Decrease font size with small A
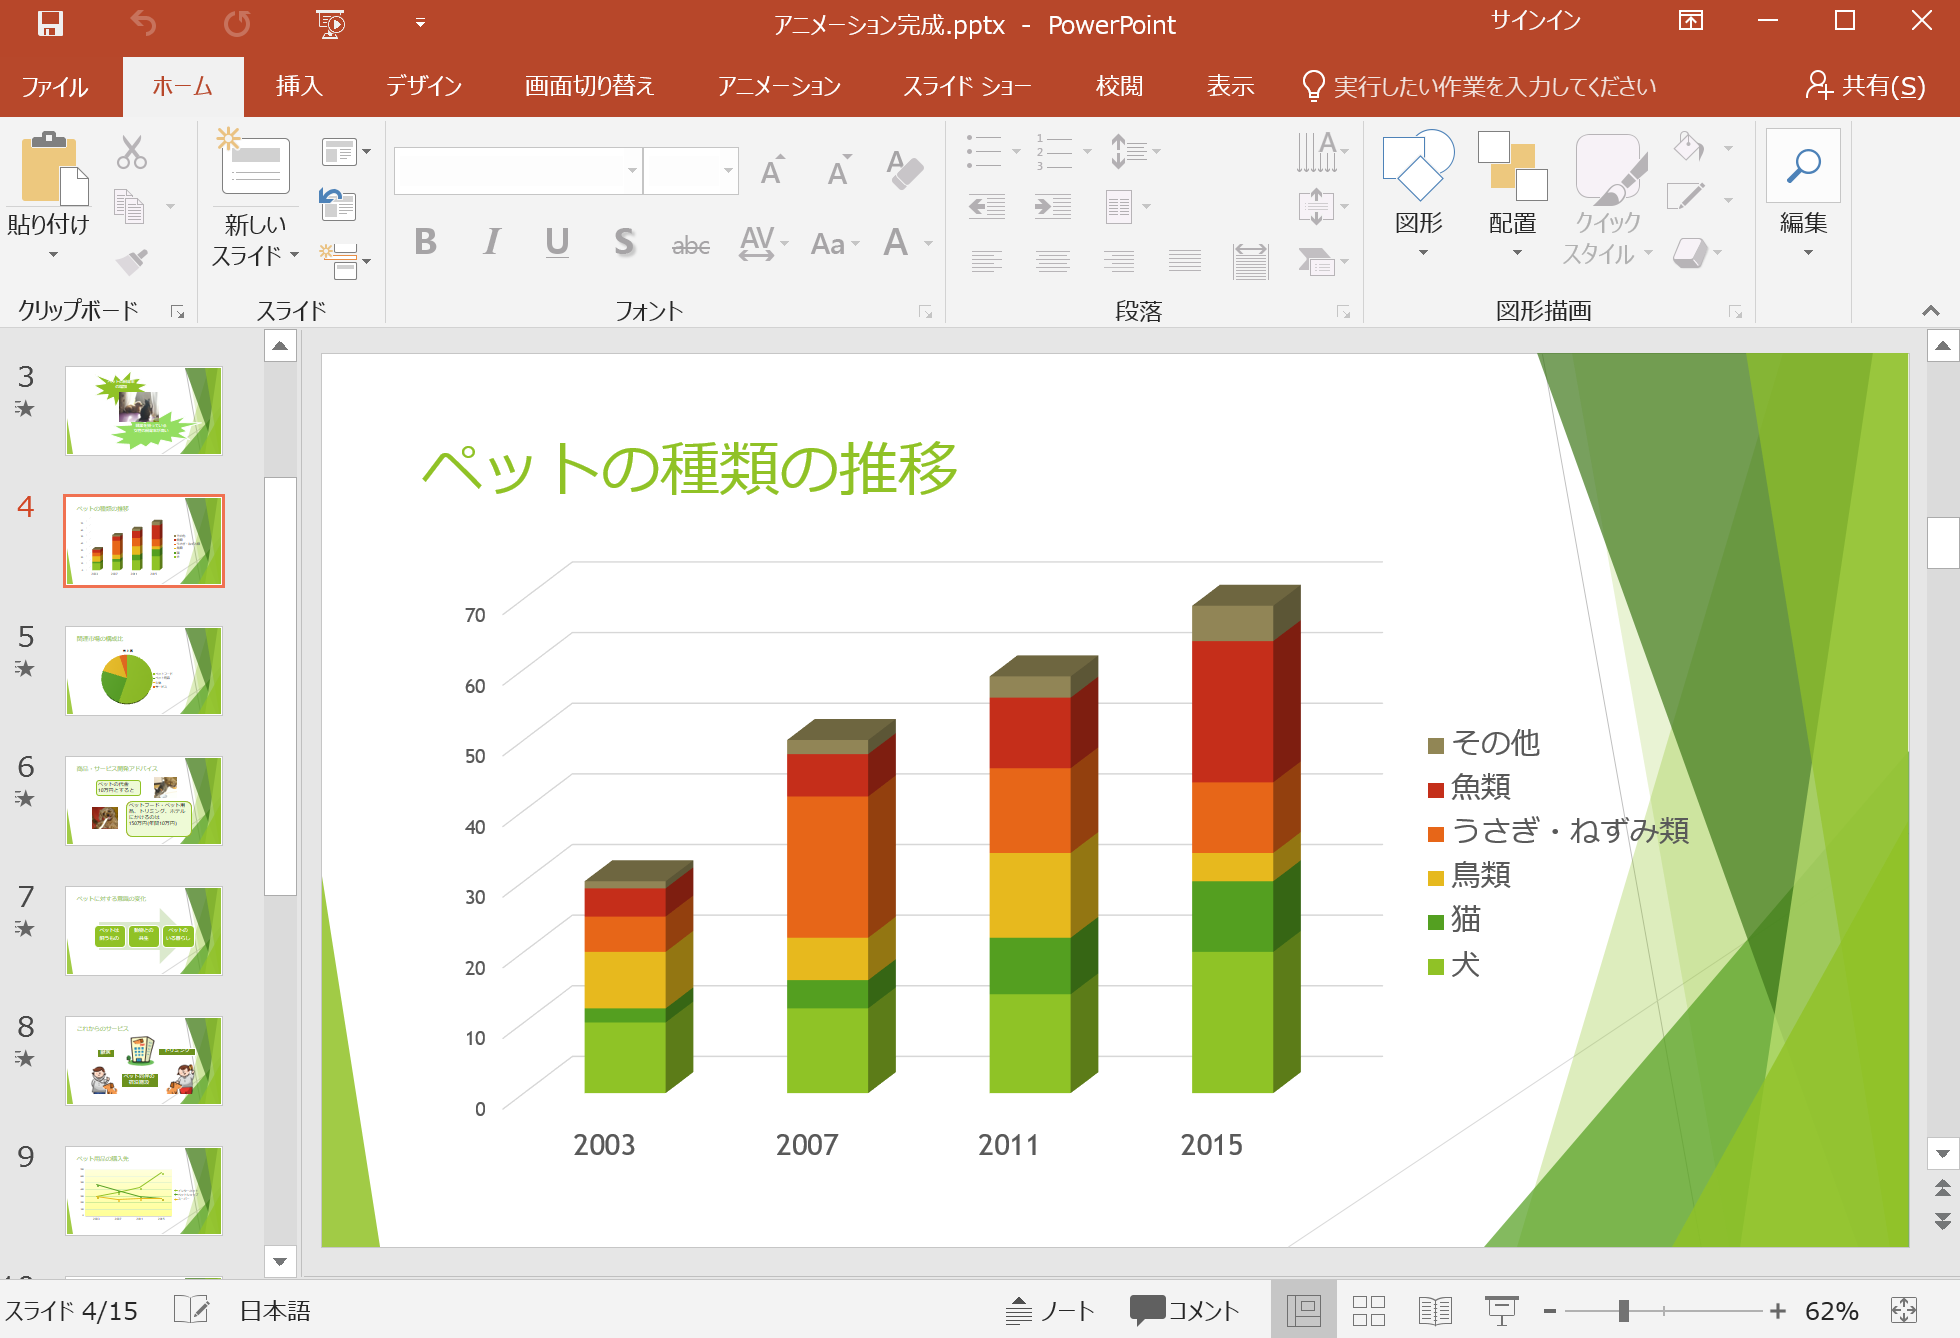The image size is (1960, 1338). (x=839, y=171)
